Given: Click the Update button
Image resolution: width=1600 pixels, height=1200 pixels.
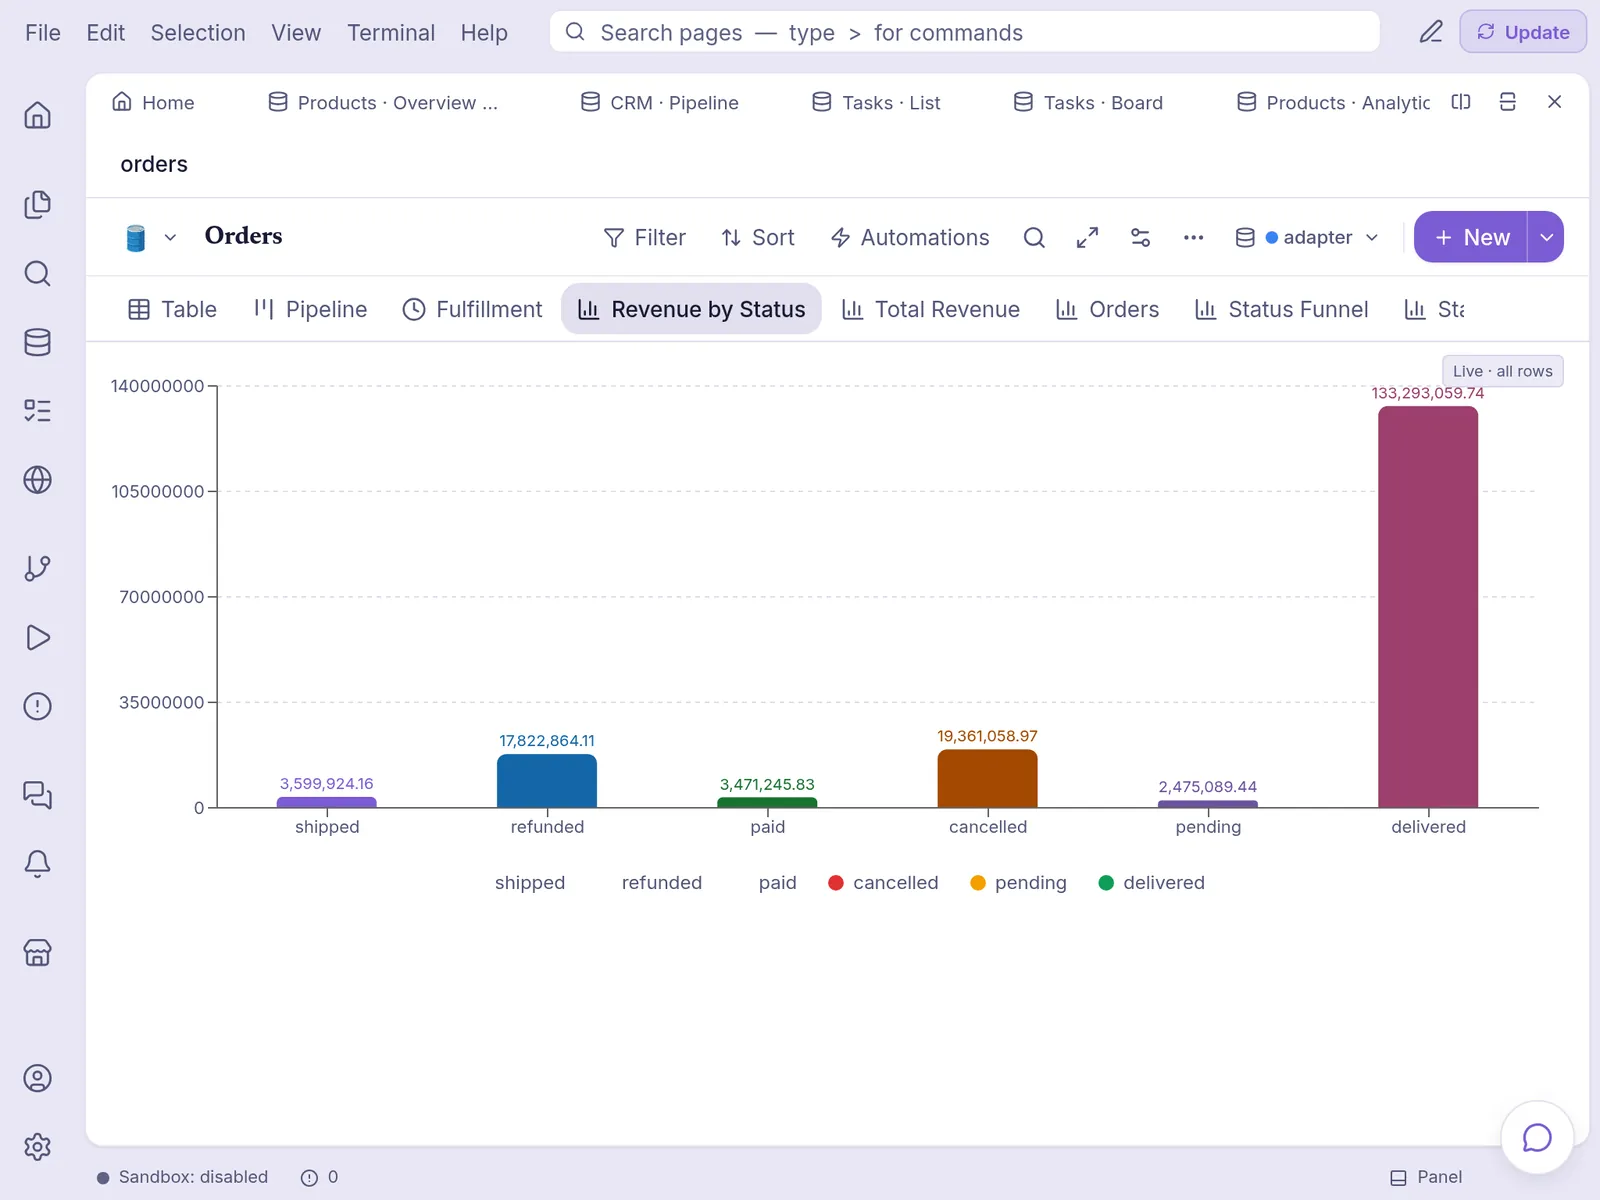Looking at the screenshot, I should pyautogui.click(x=1523, y=32).
